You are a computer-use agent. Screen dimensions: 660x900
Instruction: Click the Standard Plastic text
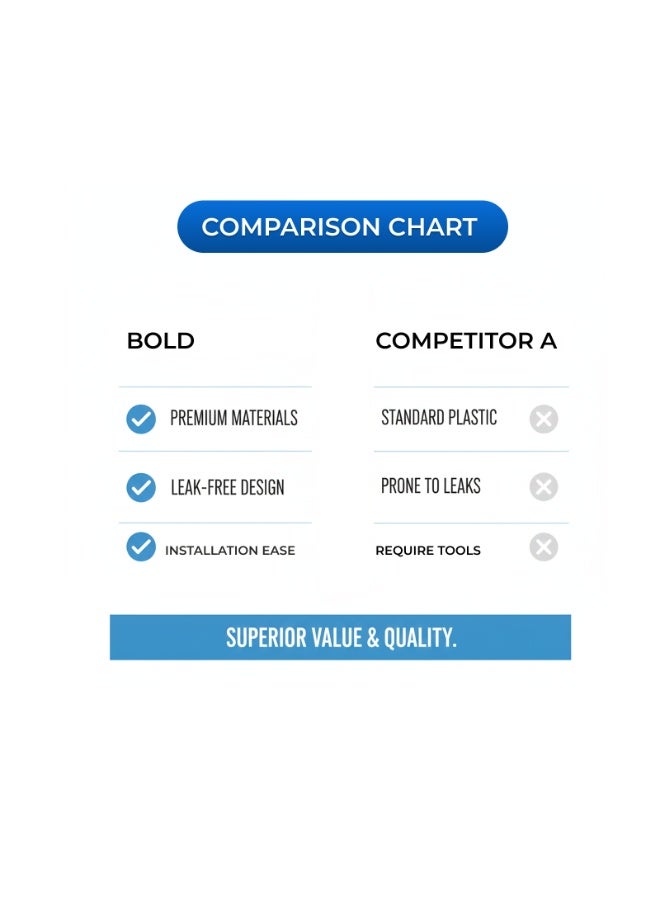pos(439,418)
